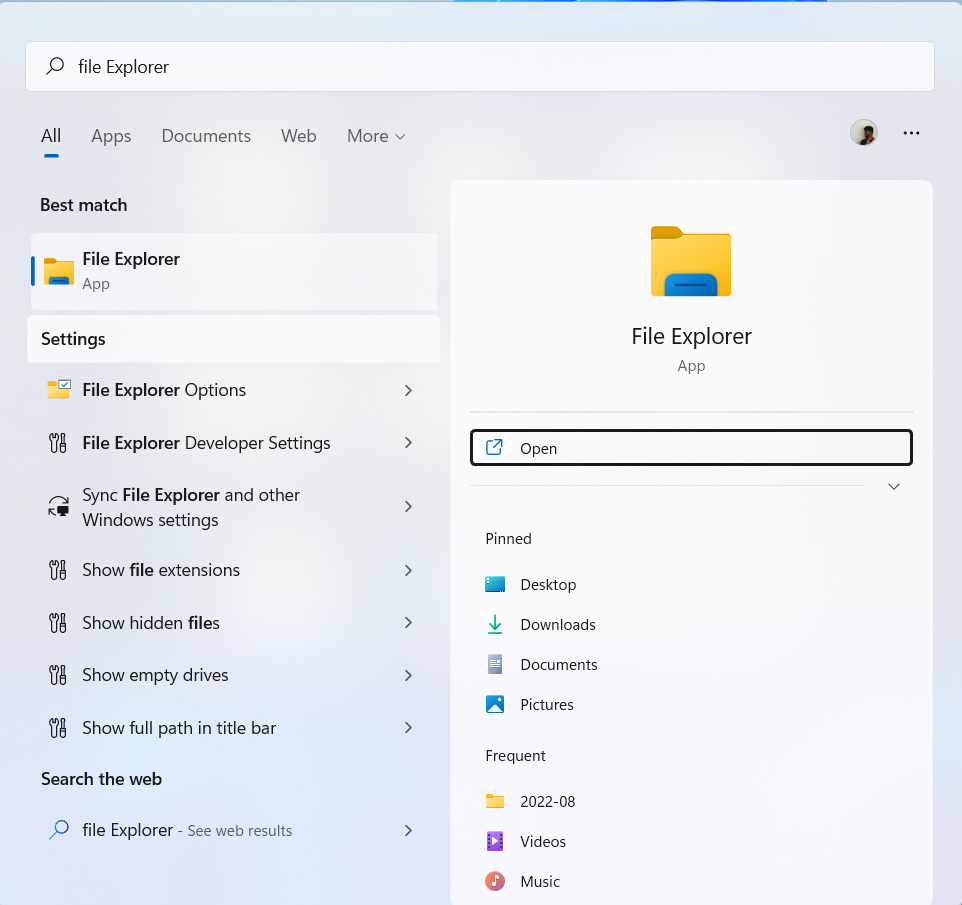Select the Pictures pinned folder icon
The height and width of the screenshot is (905, 962).
coord(495,705)
